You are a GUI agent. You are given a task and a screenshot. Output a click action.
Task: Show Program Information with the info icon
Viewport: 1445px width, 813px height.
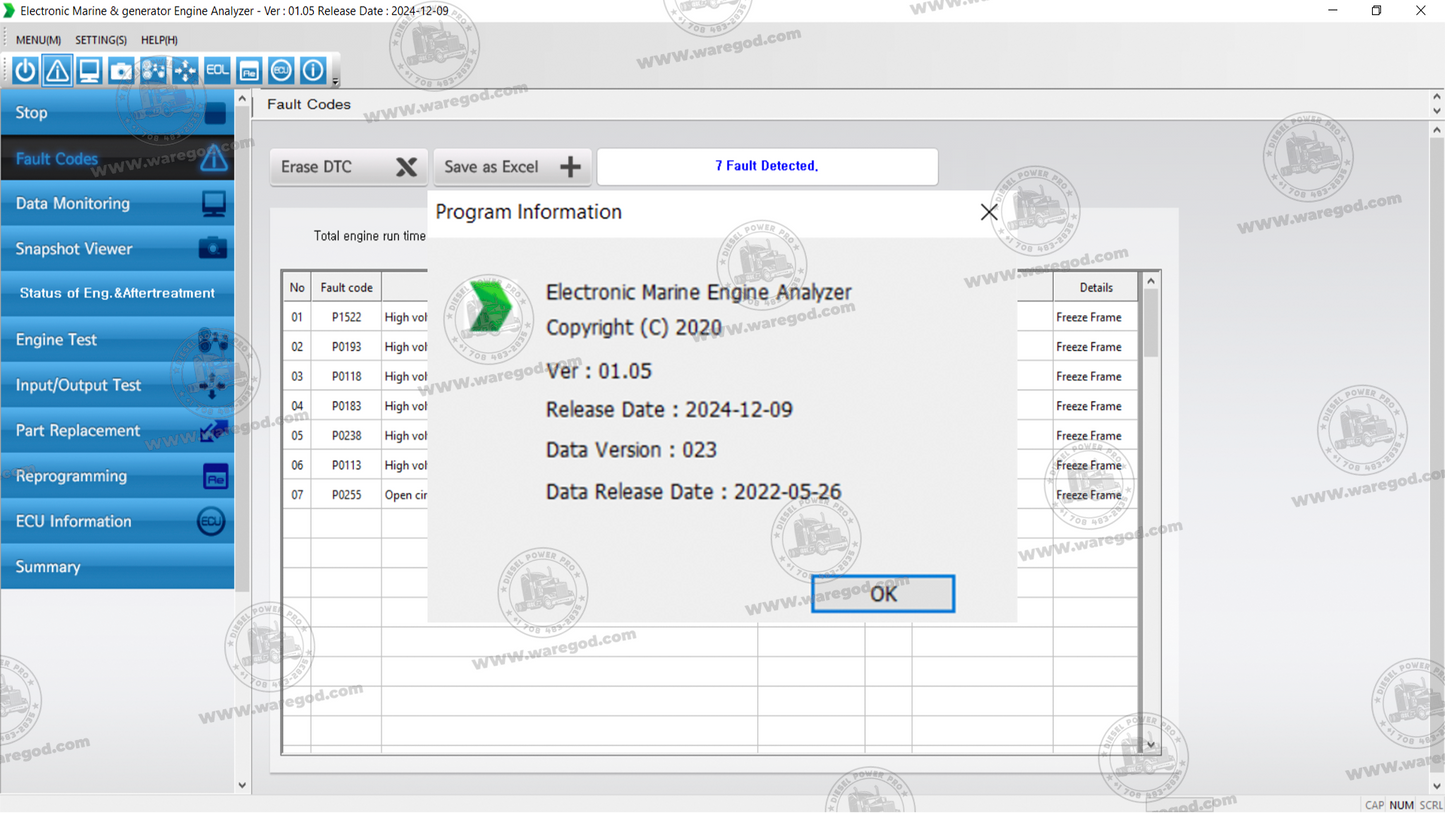click(313, 70)
